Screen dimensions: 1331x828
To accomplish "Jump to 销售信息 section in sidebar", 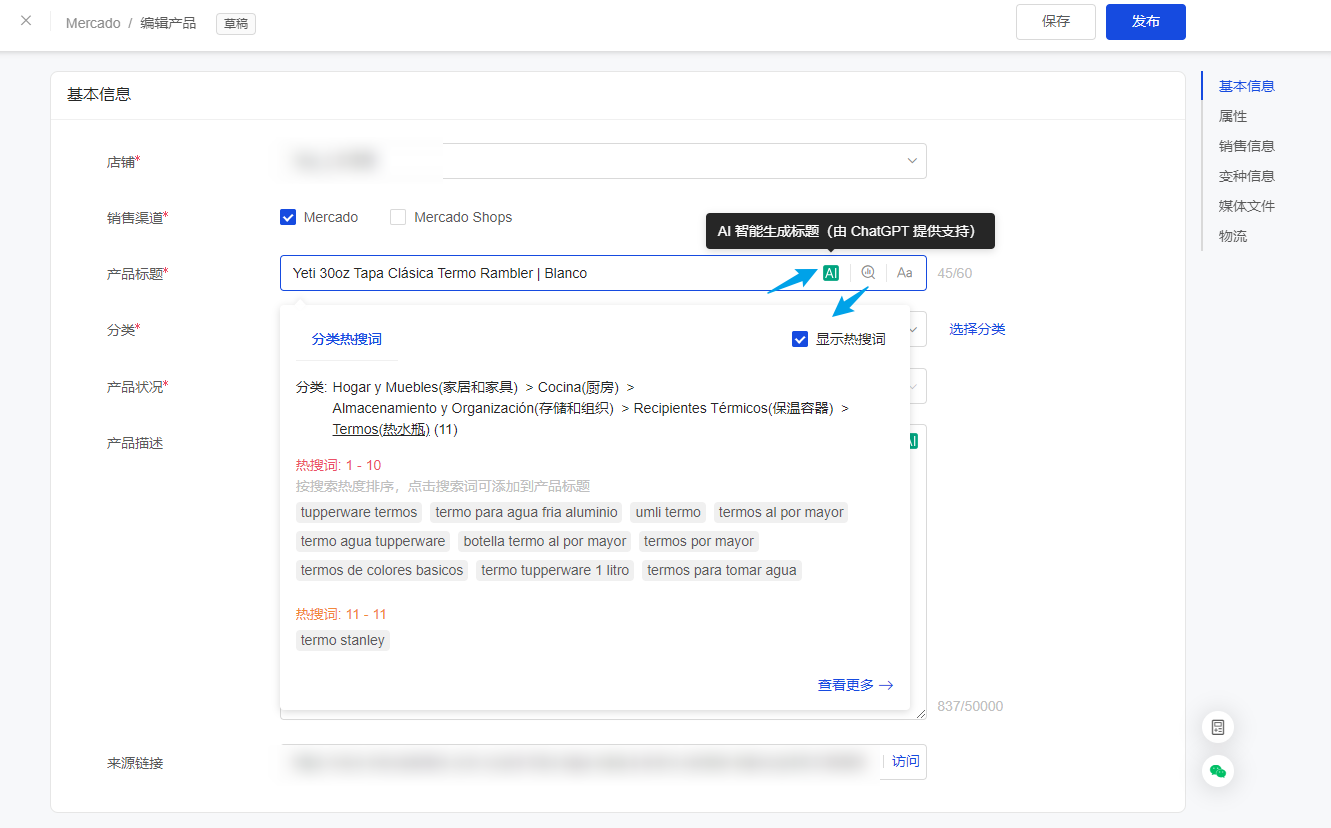I will (1247, 146).
